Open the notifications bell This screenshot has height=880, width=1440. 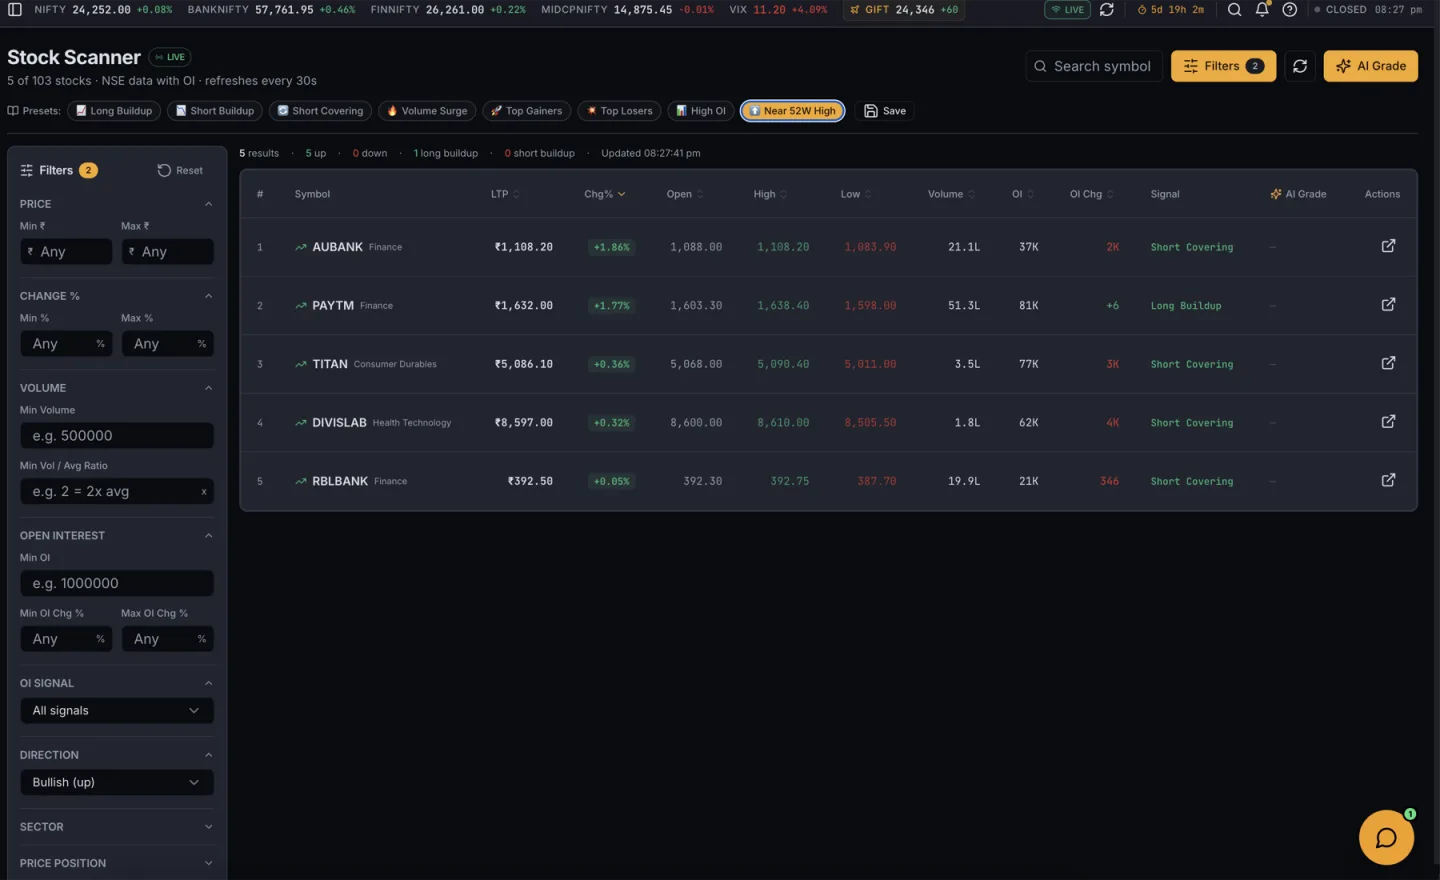tap(1262, 10)
